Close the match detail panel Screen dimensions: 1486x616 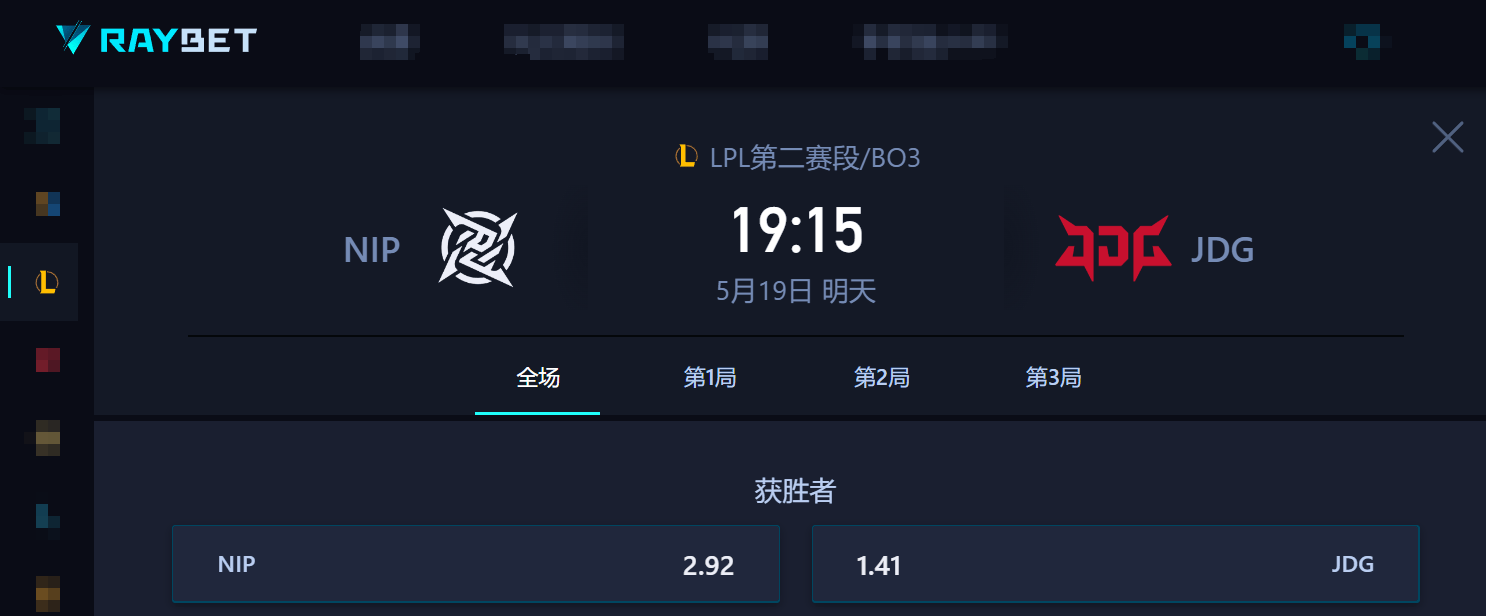click(1447, 137)
